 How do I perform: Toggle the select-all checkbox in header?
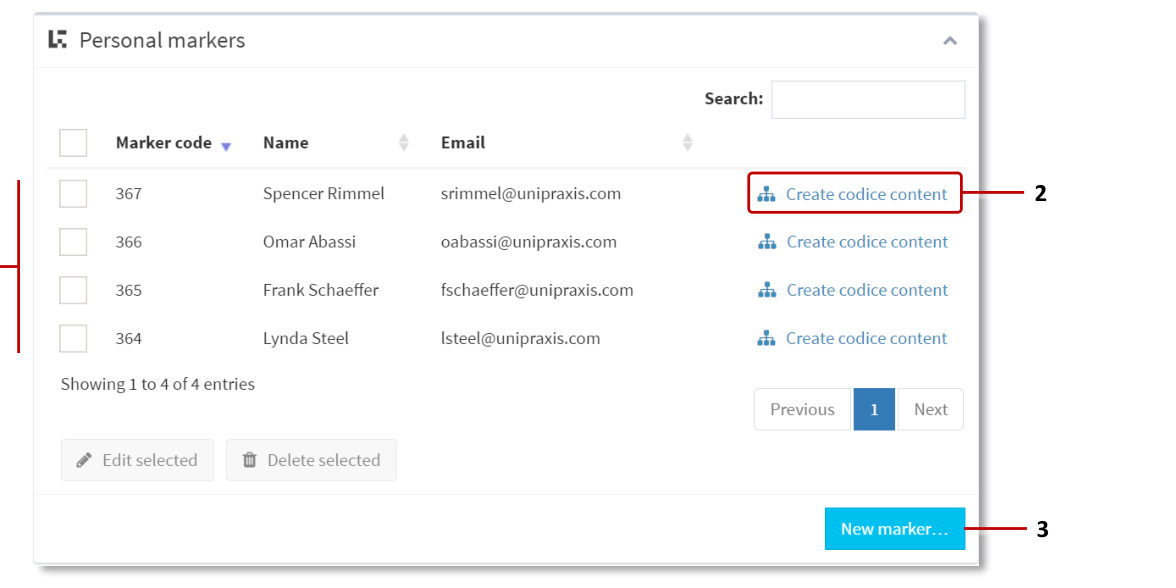pos(73,143)
